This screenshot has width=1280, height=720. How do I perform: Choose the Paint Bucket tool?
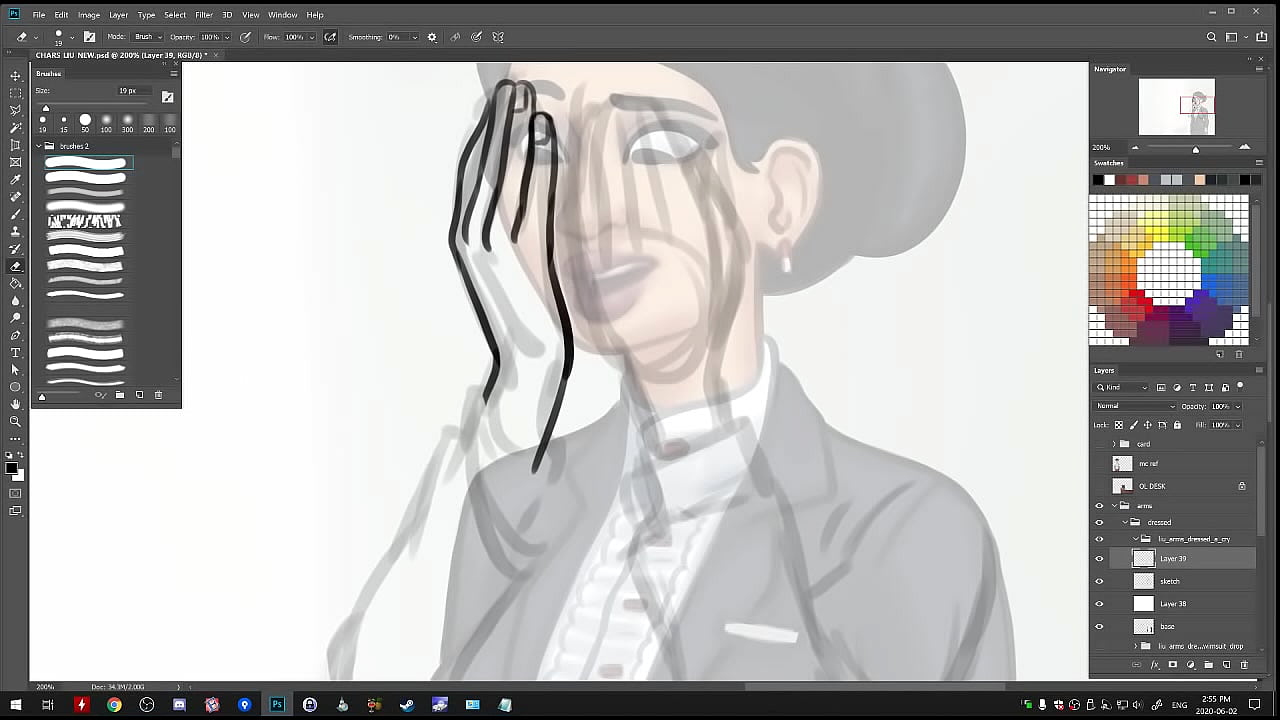coord(15,284)
